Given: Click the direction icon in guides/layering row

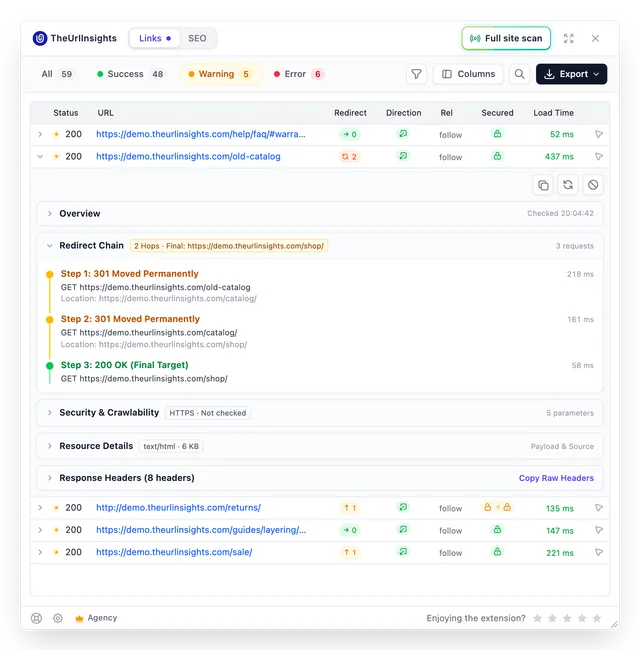Looking at the screenshot, I should click(x=403, y=529).
